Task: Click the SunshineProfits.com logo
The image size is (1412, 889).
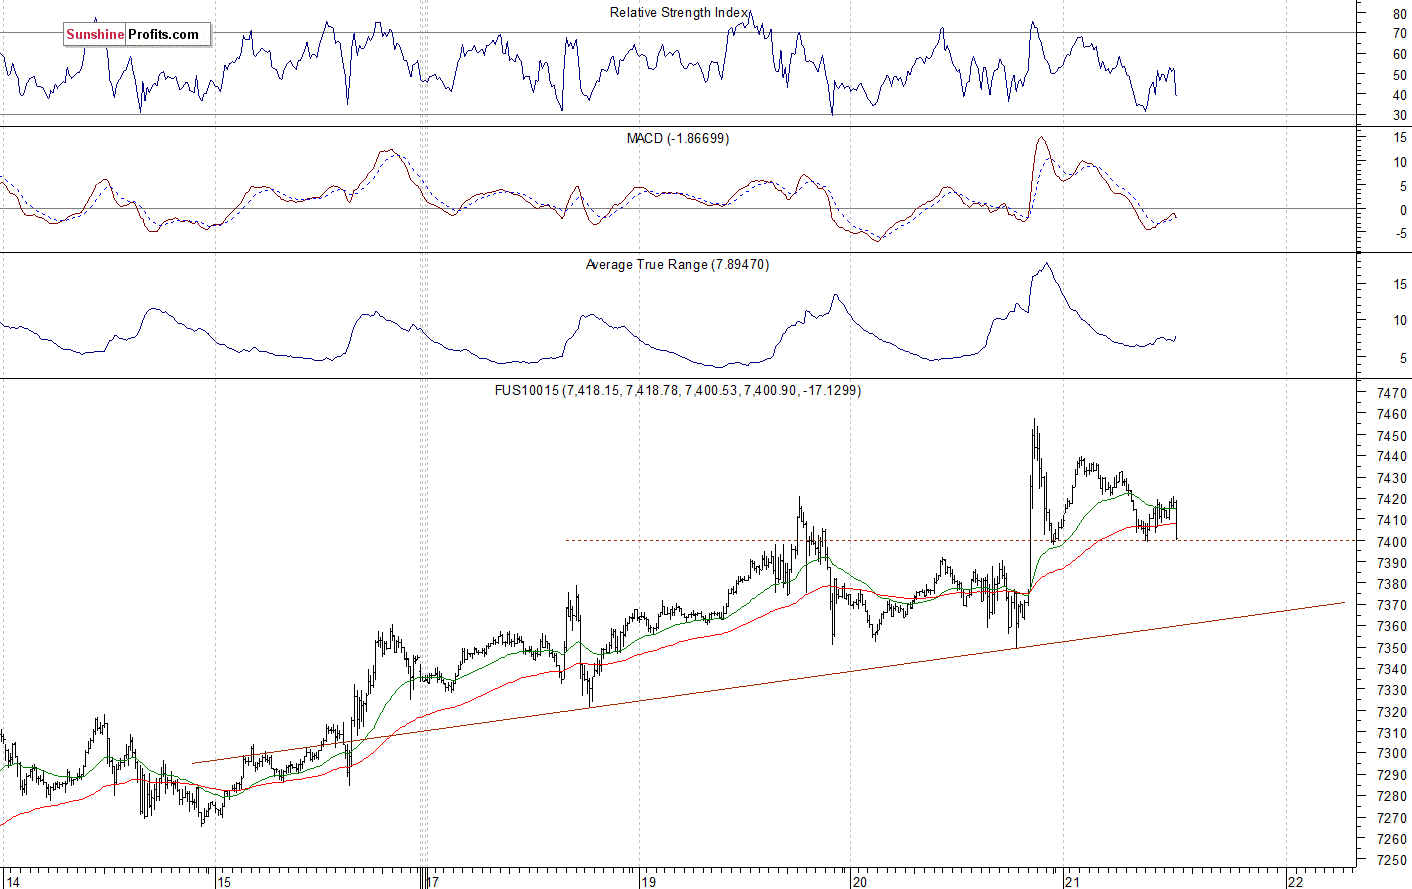Action: click(x=136, y=34)
